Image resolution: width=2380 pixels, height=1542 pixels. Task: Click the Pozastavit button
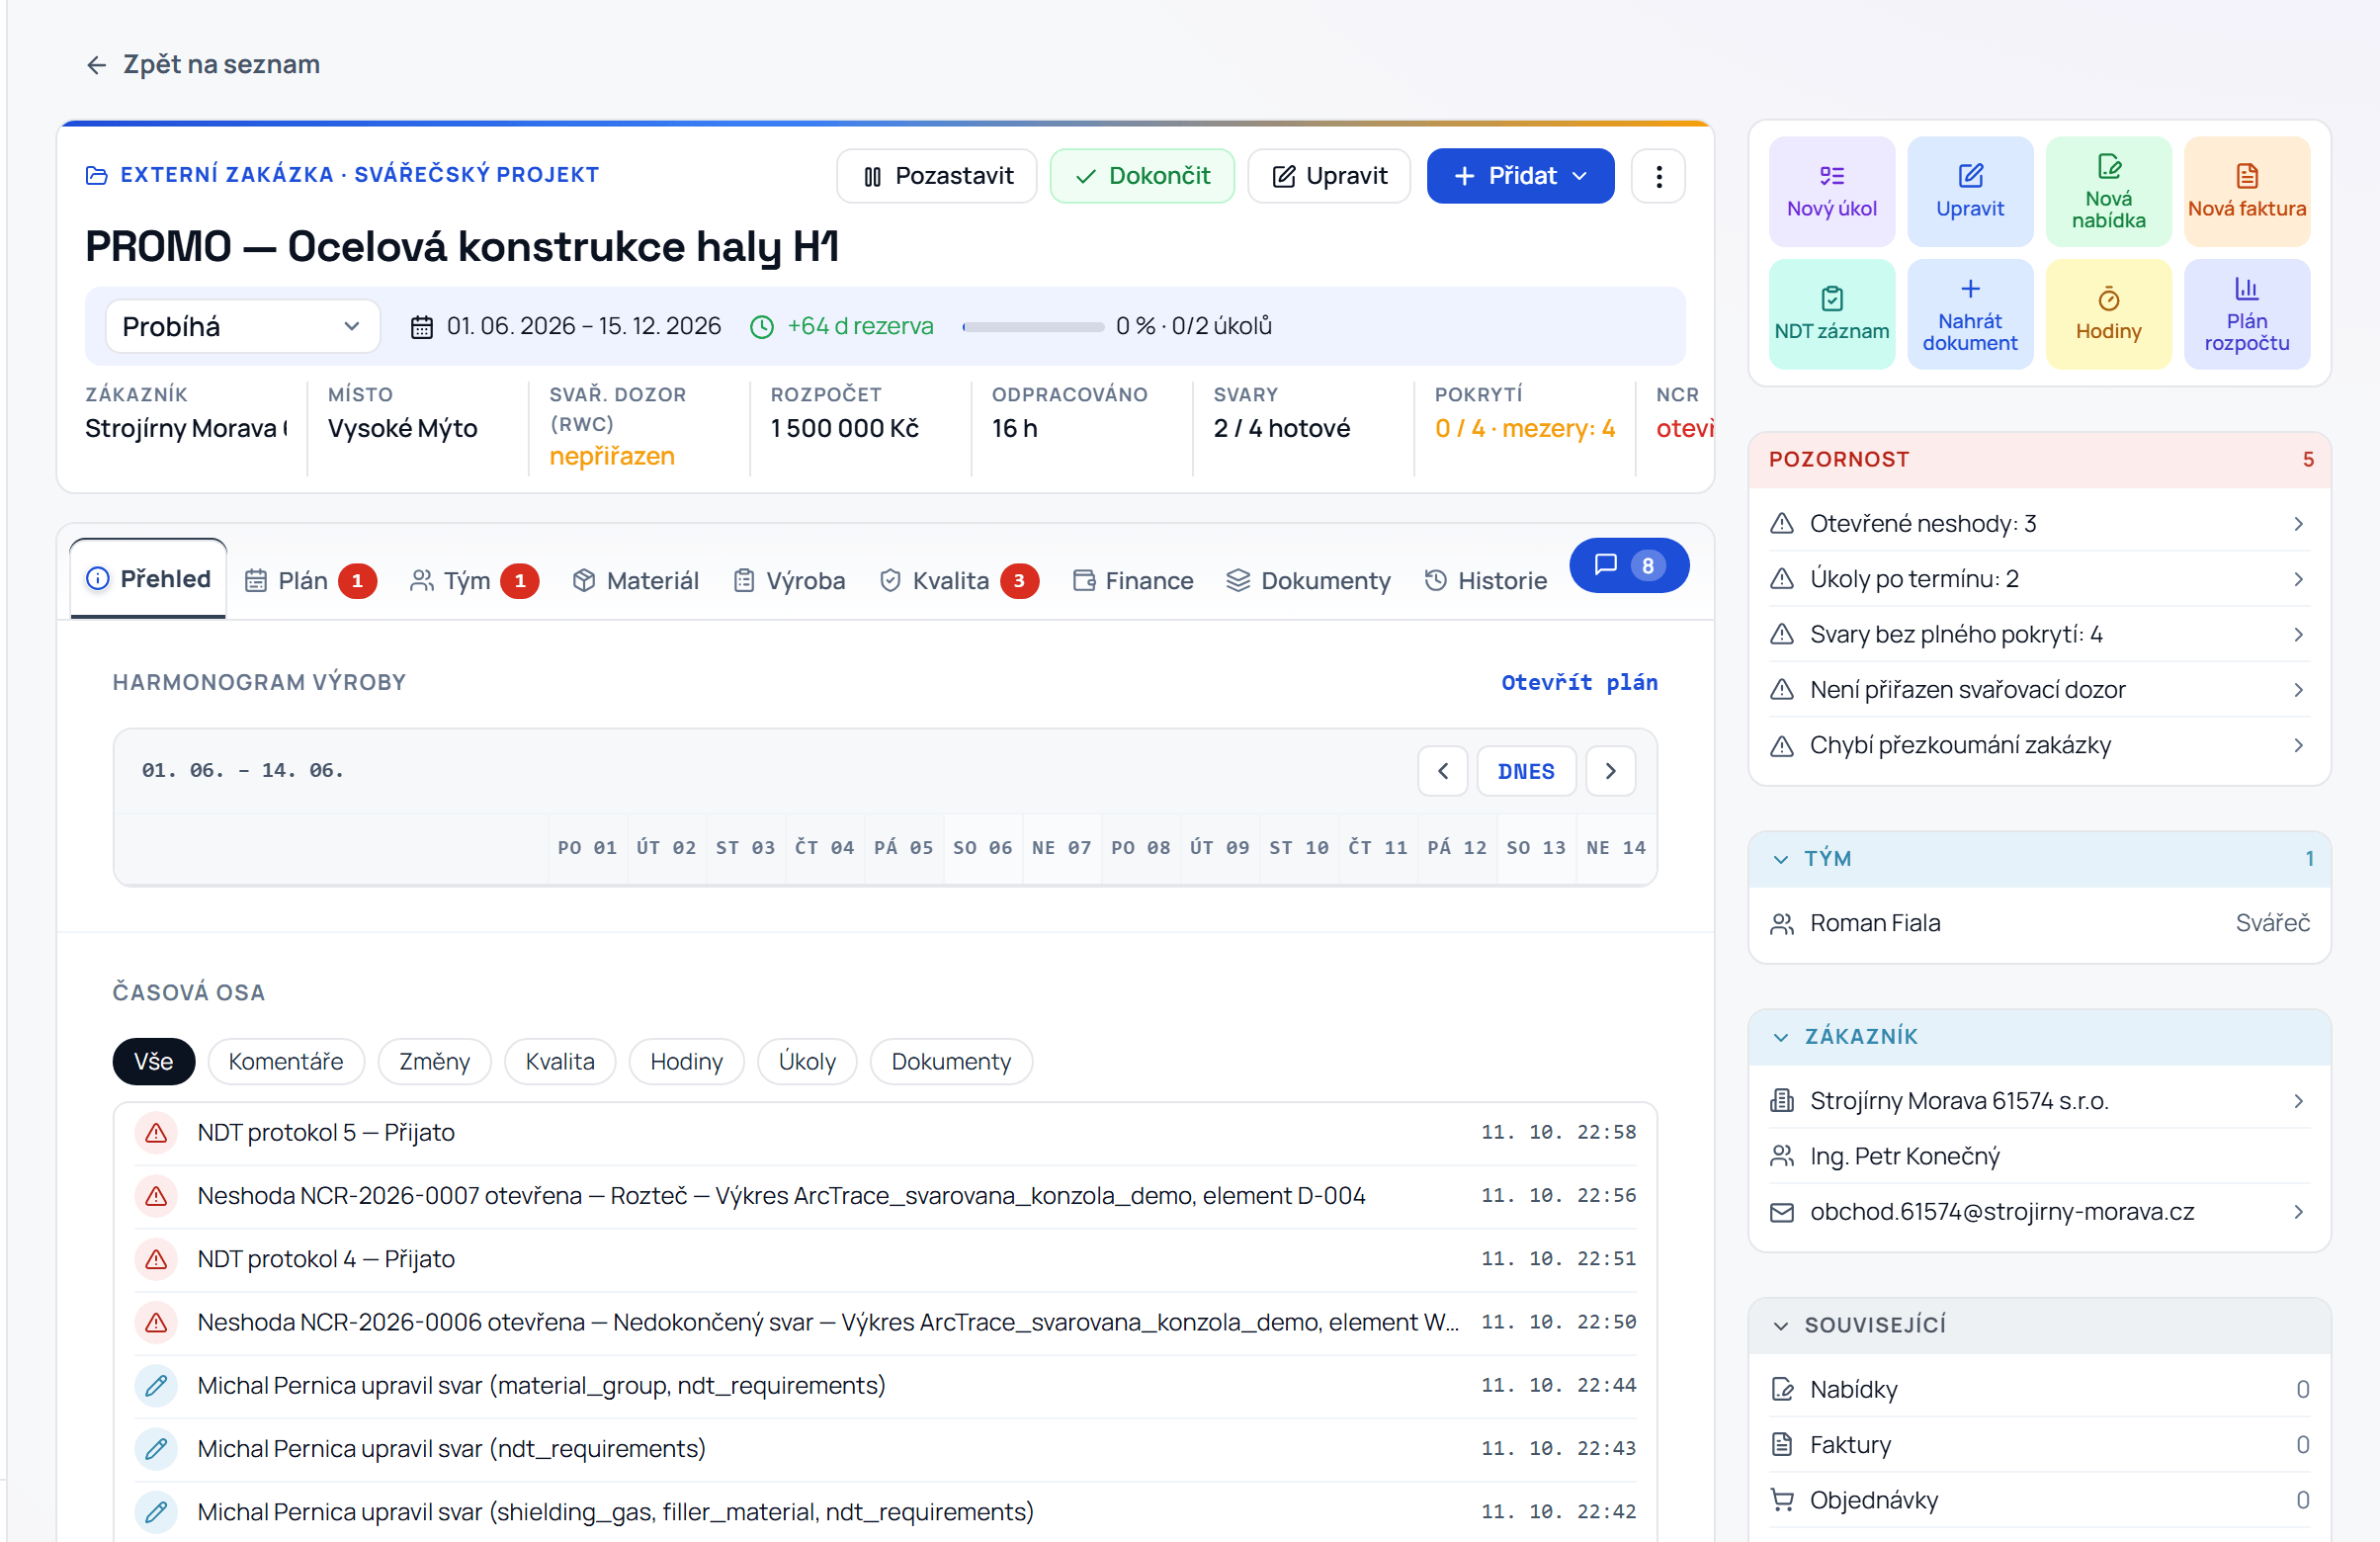point(937,176)
